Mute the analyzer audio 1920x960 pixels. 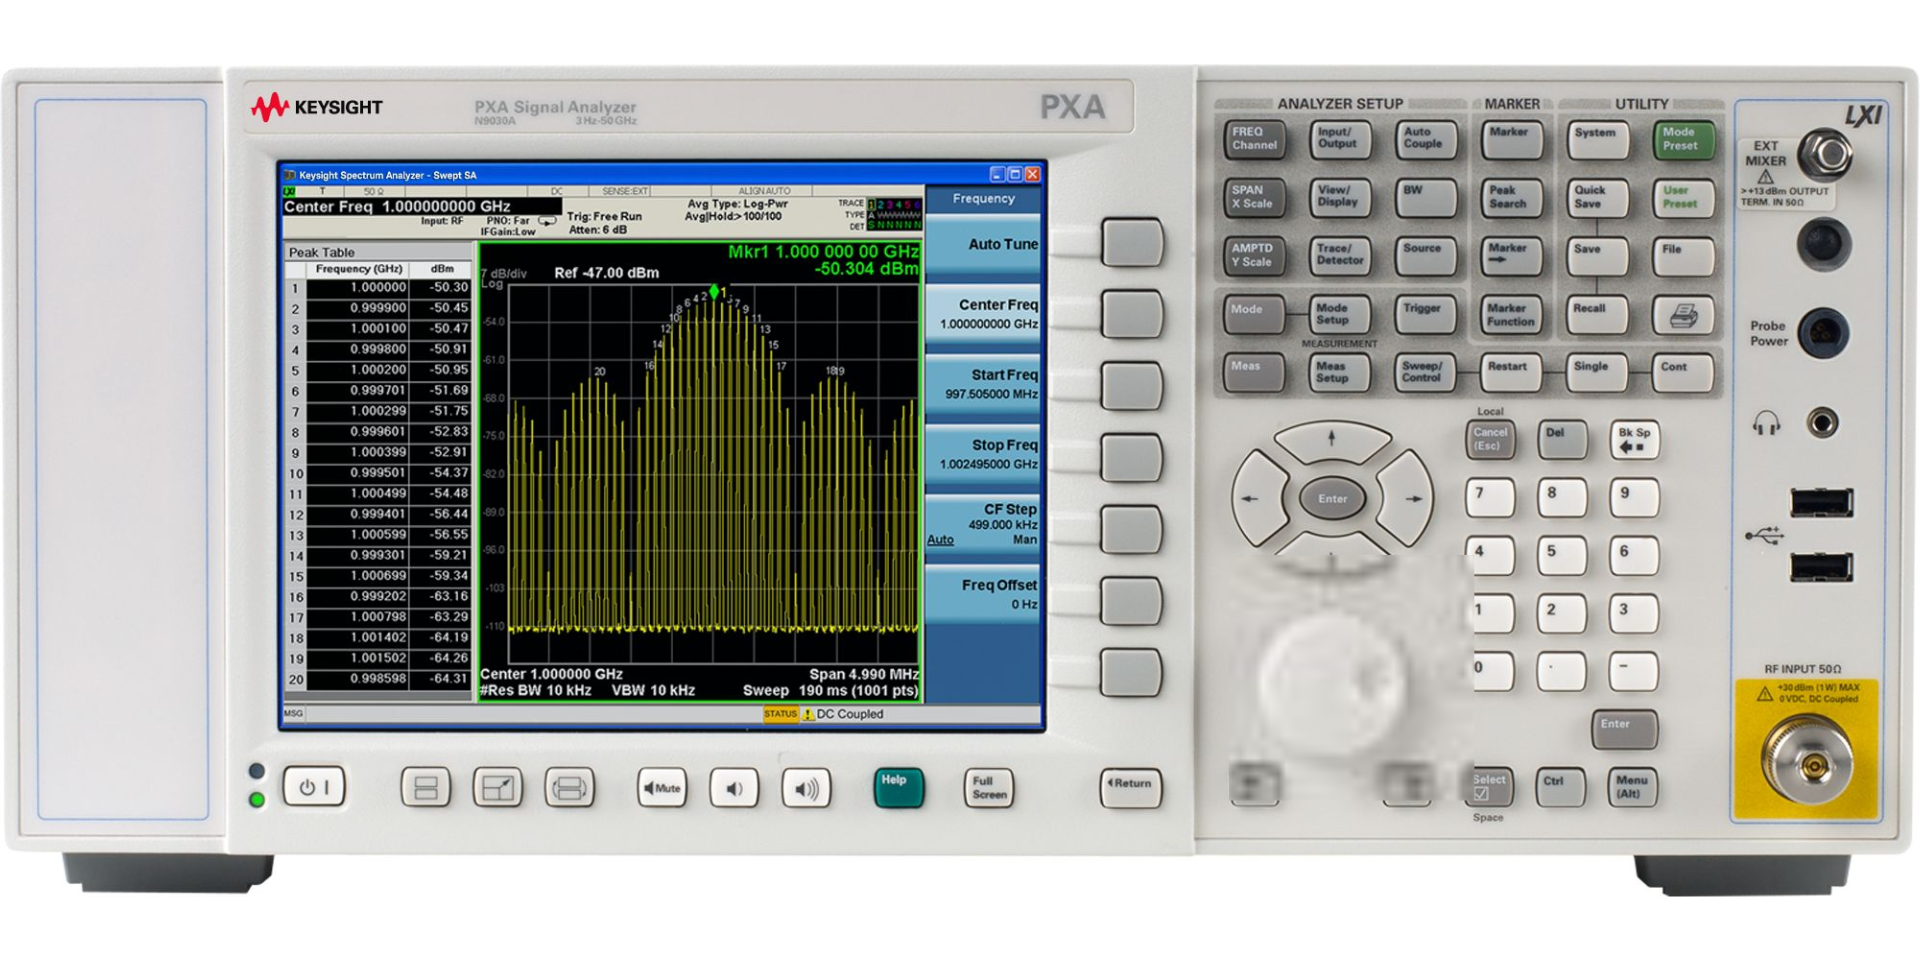662,788
